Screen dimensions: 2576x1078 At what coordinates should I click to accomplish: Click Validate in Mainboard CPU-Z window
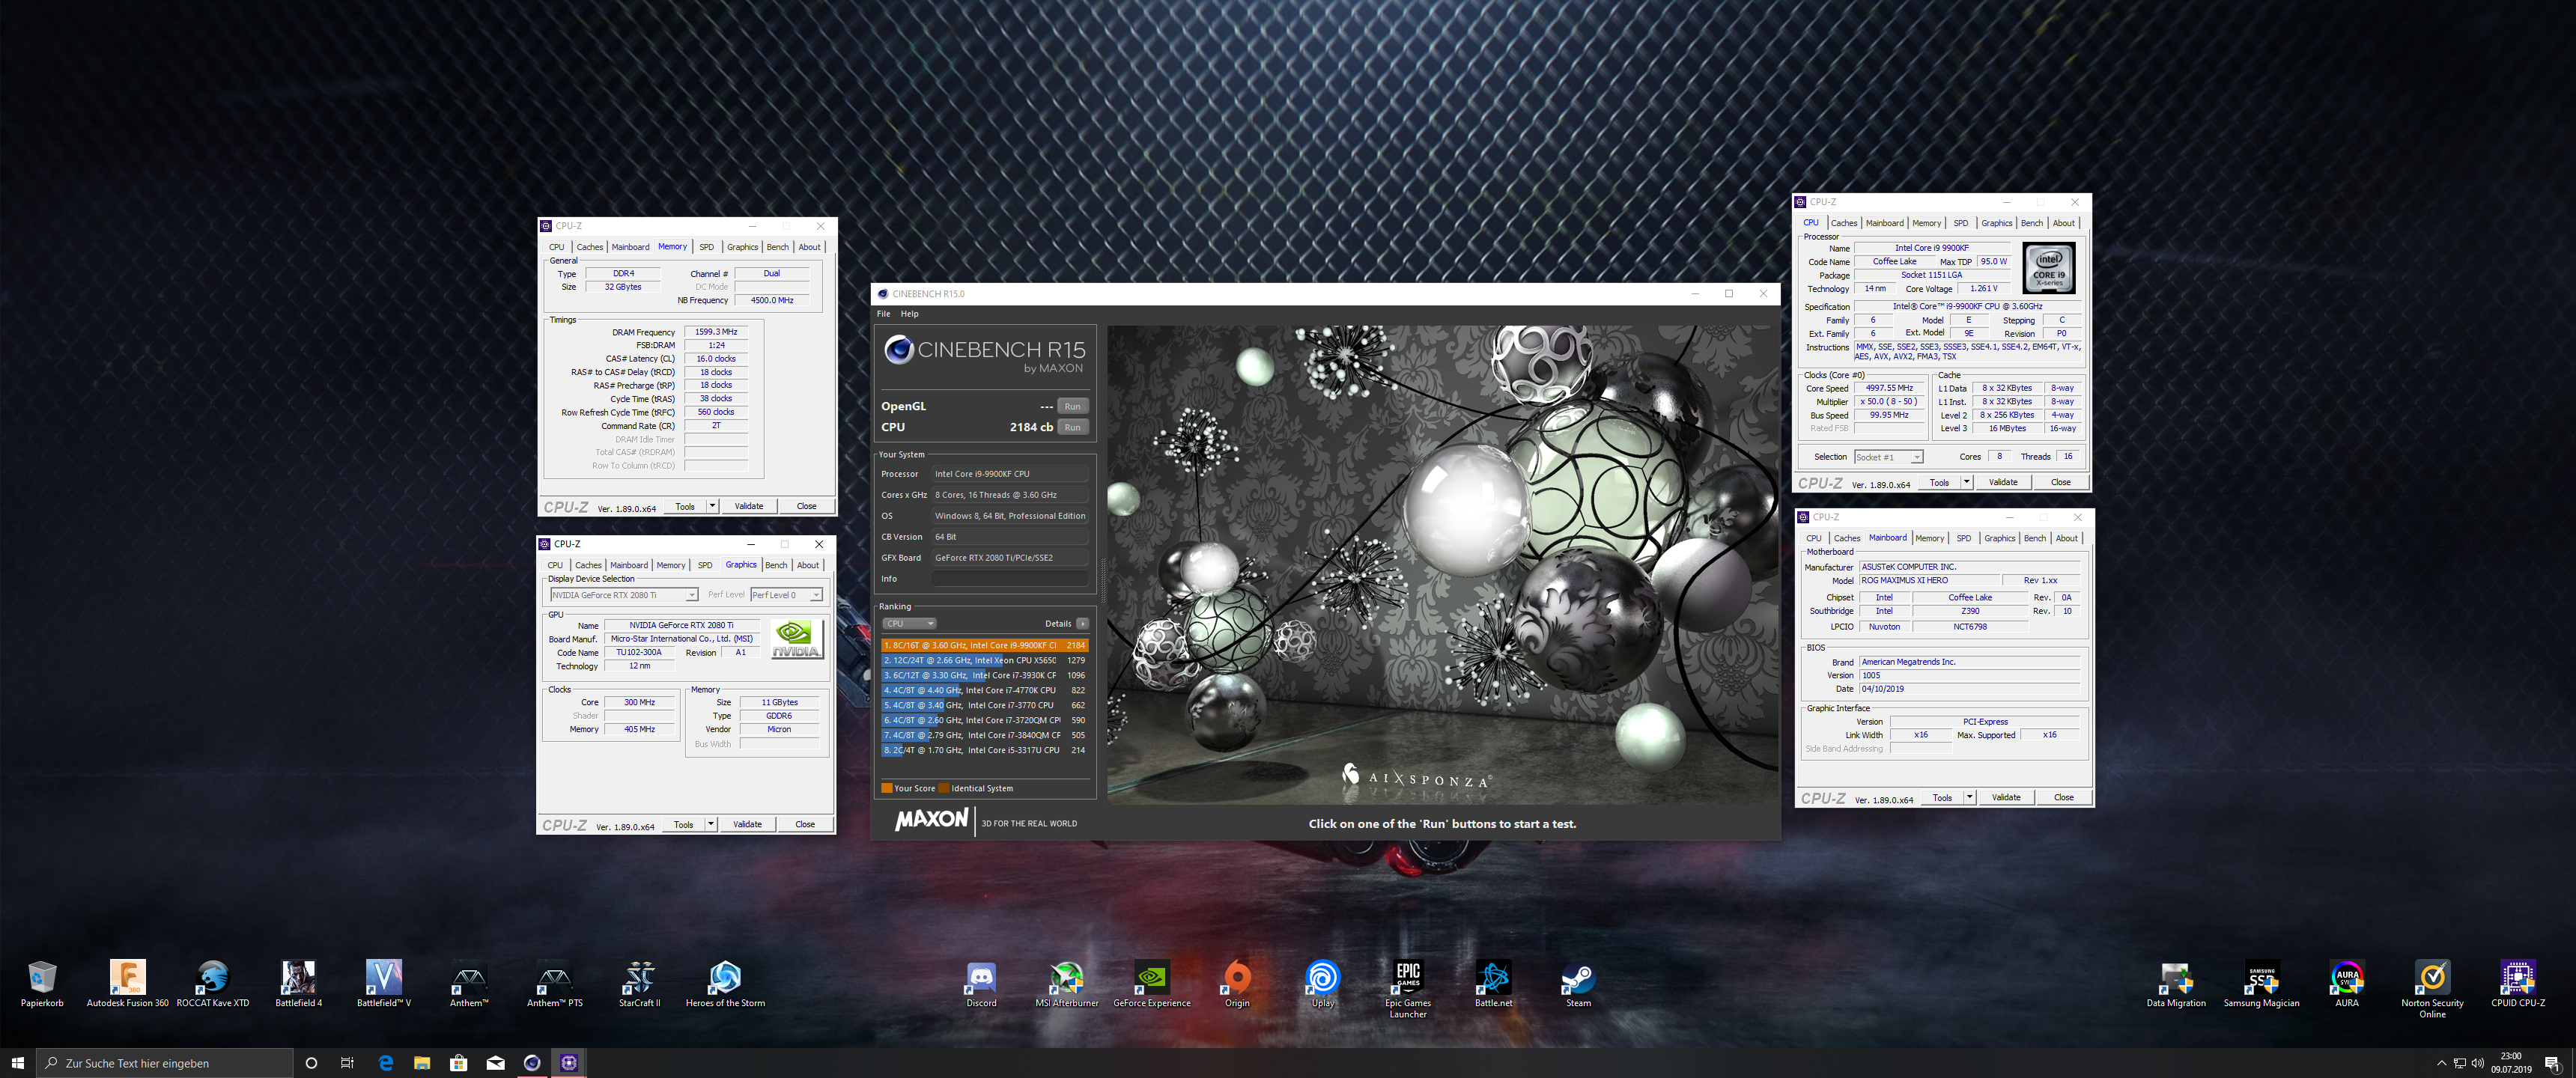(x=2006, y=797)
